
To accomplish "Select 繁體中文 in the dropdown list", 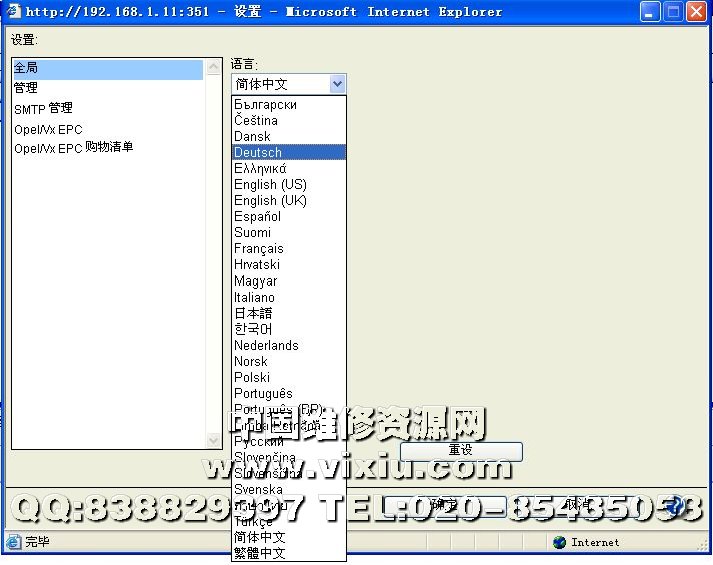I will pos(289,553).
